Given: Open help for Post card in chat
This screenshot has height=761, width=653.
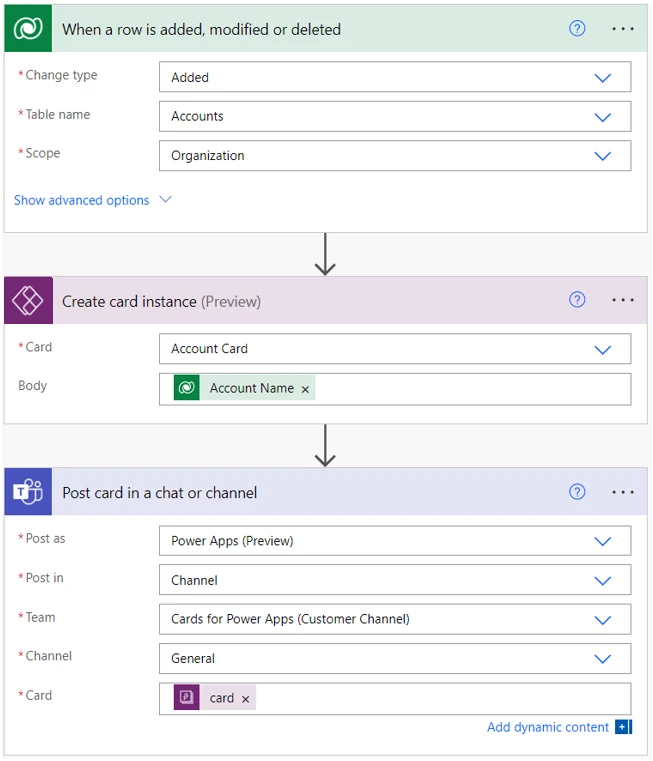Looking at the screenshot, I should [577, 492].
